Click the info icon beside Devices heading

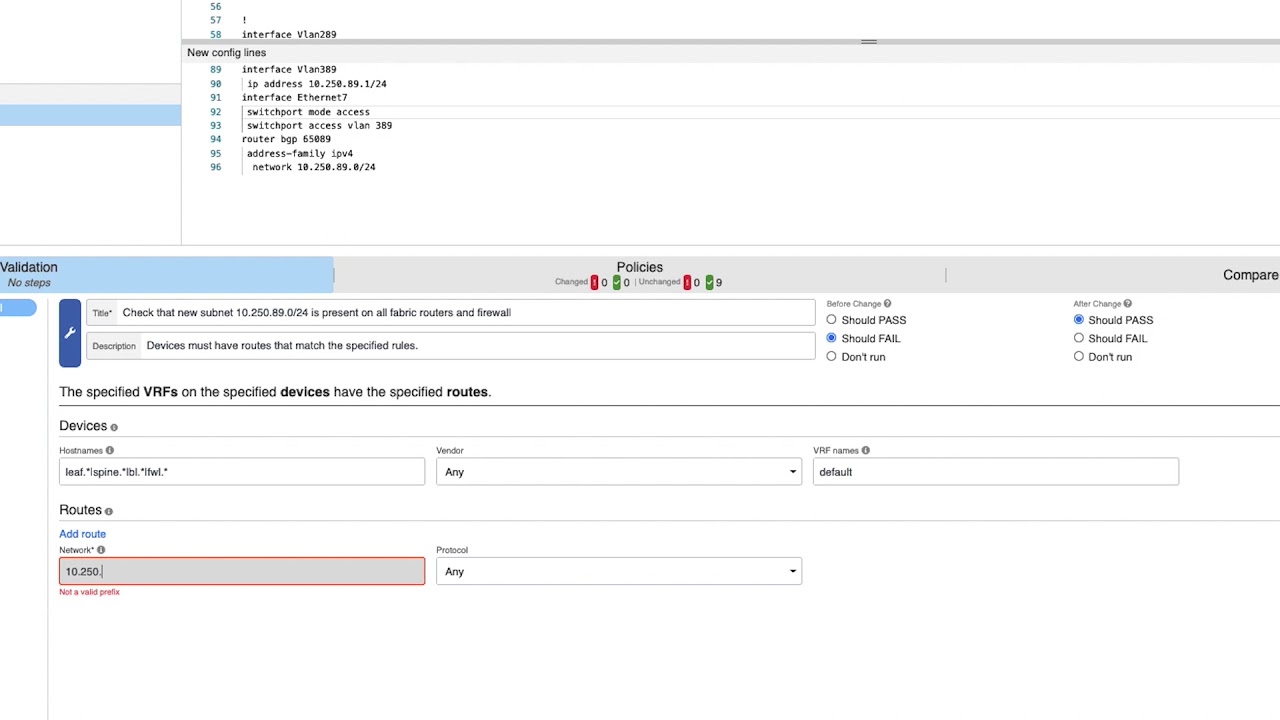pyautogui.click(x=113, y=427)
